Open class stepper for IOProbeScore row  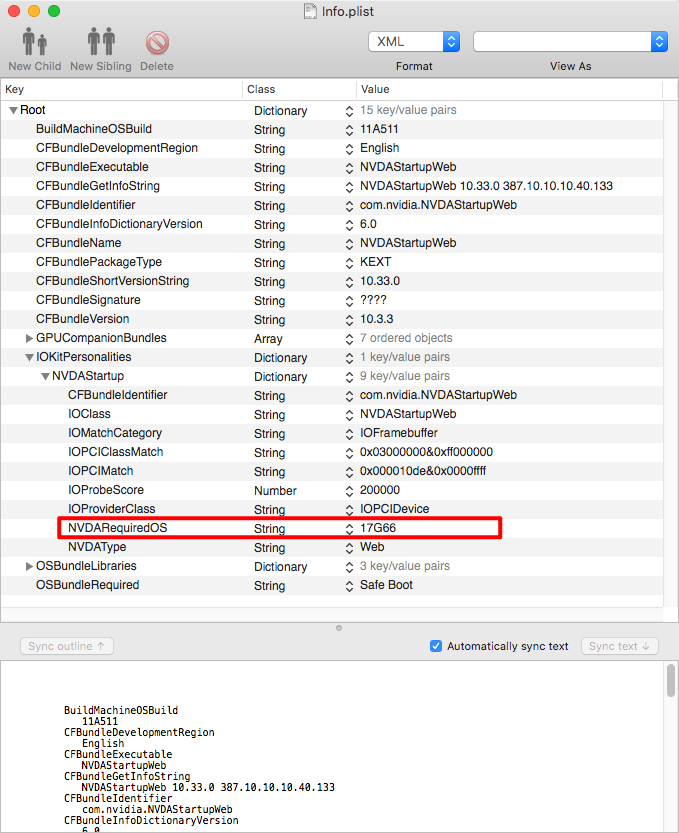(349, 490)
